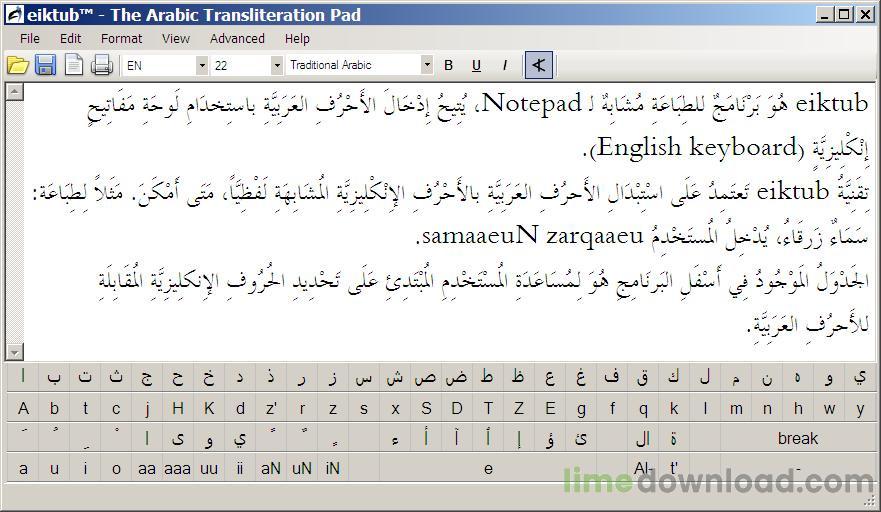Click the 'English keyboard' phrase in the text
881x512 pixels.
(x=697, y=147)
